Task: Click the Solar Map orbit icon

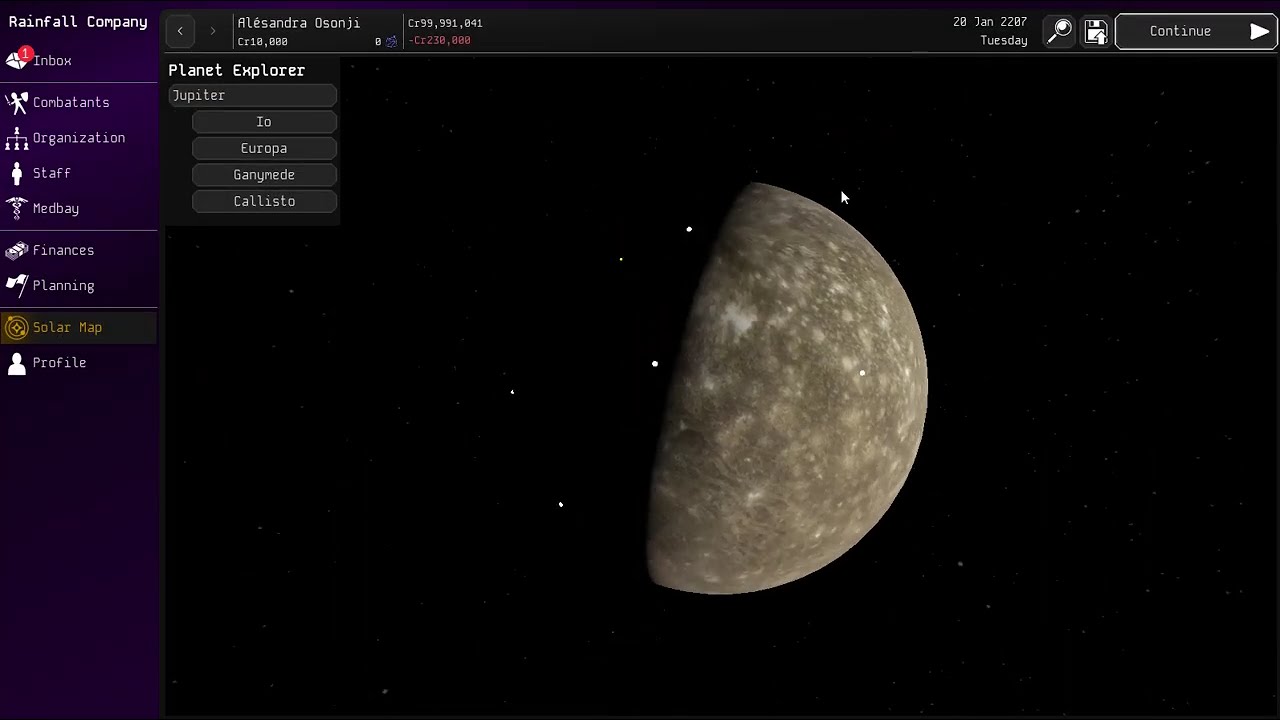Action: coord(17,327)
